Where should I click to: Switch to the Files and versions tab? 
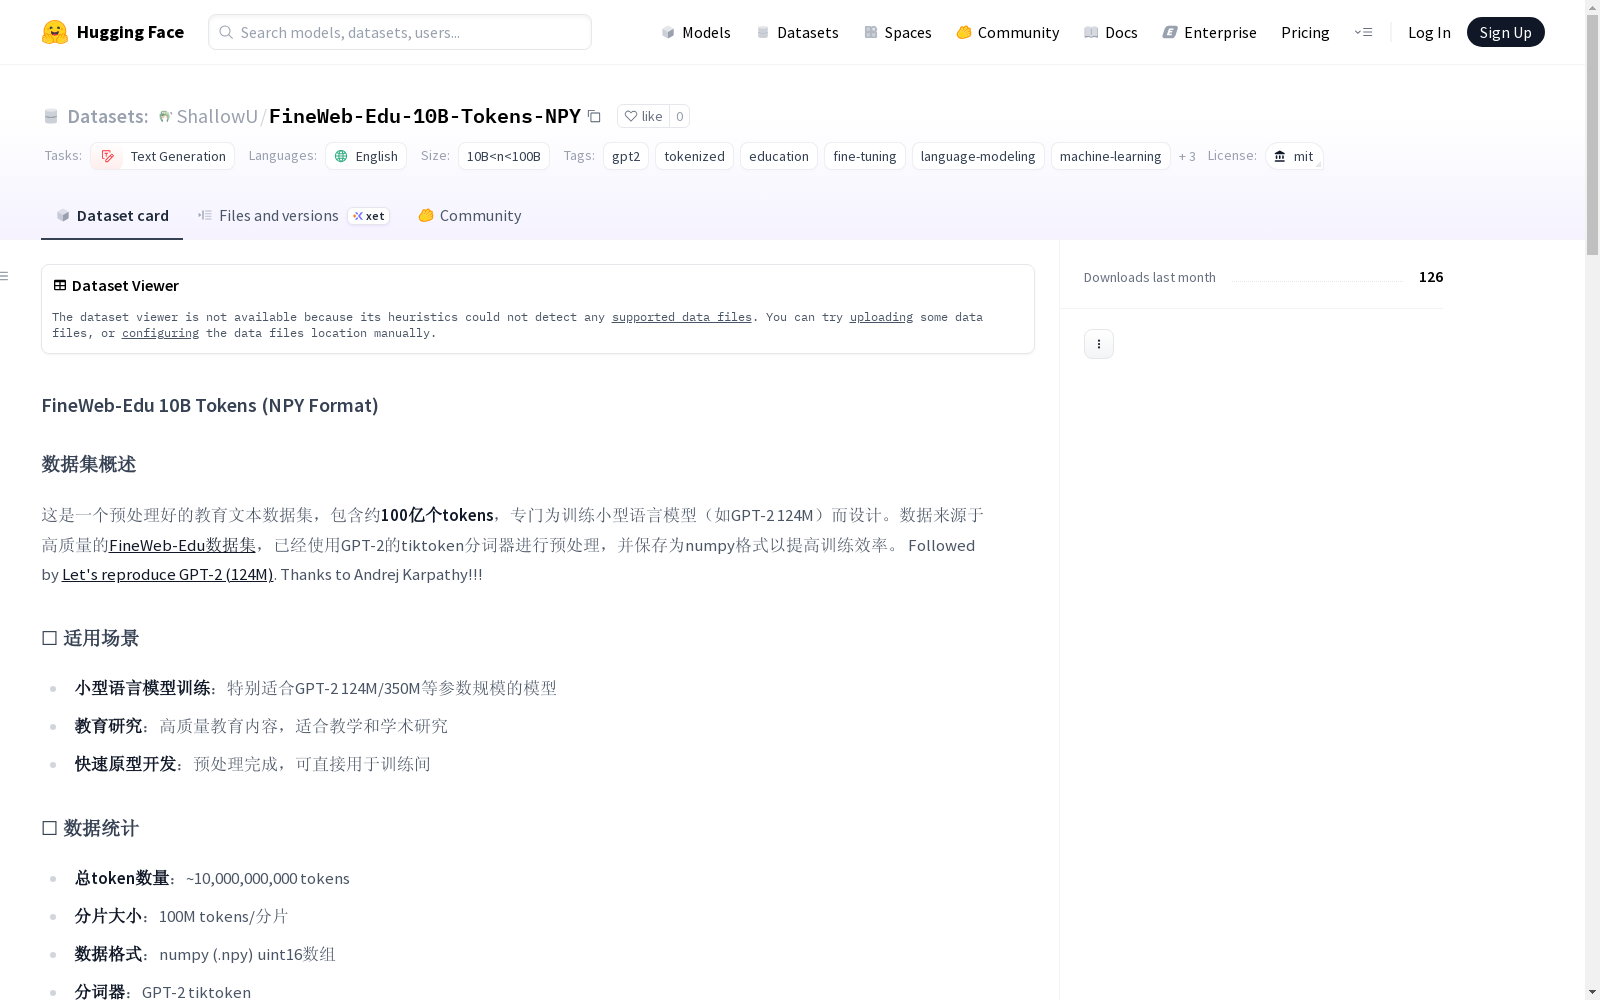pos(293,216)
